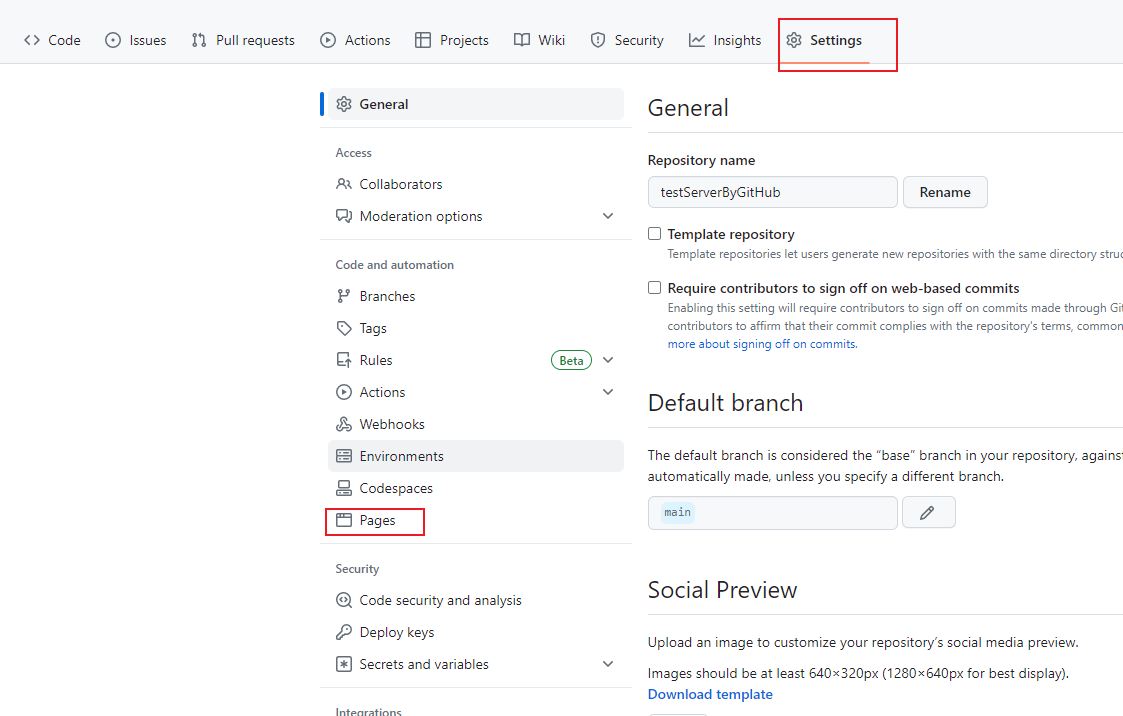Expand the Moderation options section
The width and height of the screenshot is (1123, 716).
coord(608,216)
